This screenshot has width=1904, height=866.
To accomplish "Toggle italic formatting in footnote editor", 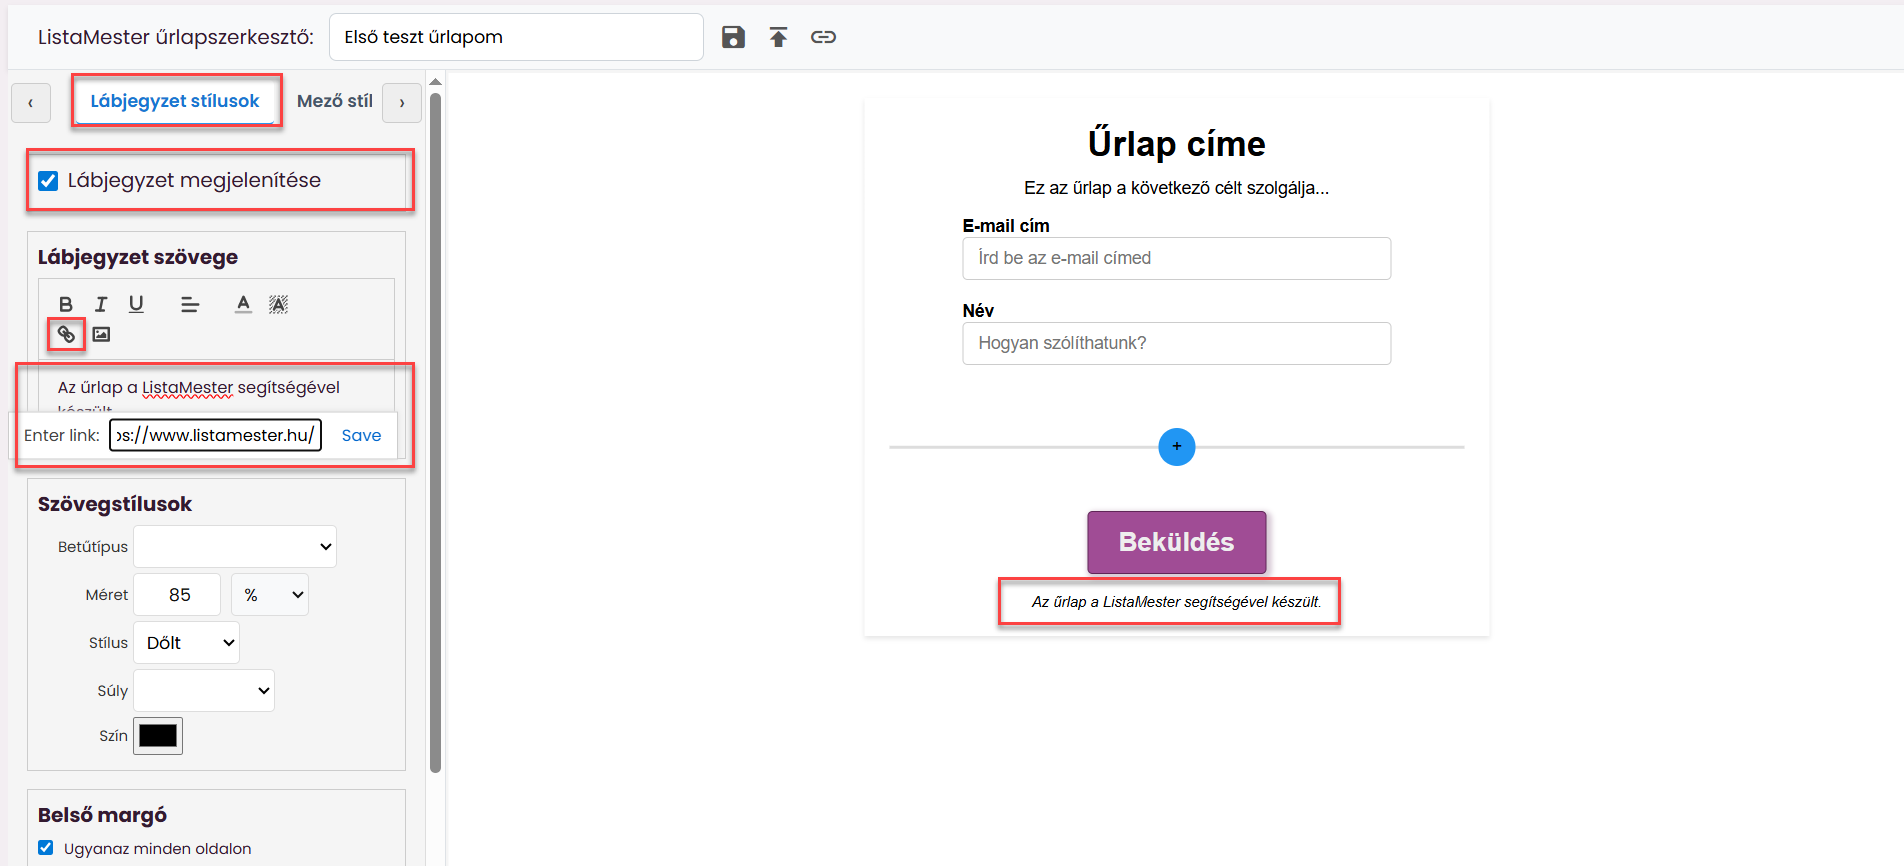I will [x=101, y=304].
